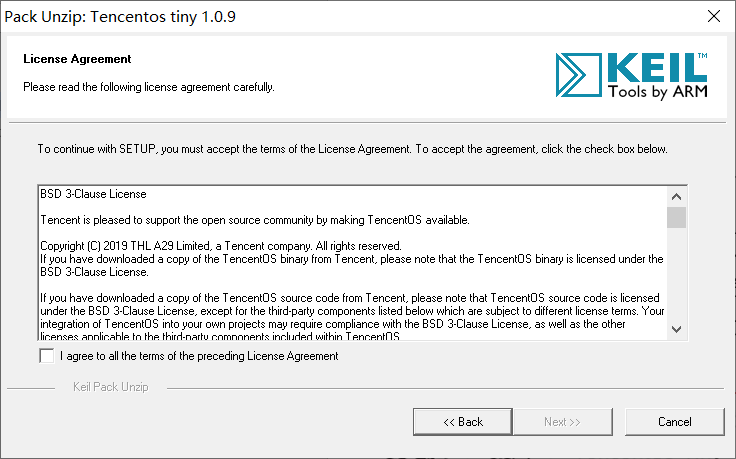Place cursor on 'BSD 3-Clause License' first line
Viewport: 736px width, 459px height.
point(93,194)
